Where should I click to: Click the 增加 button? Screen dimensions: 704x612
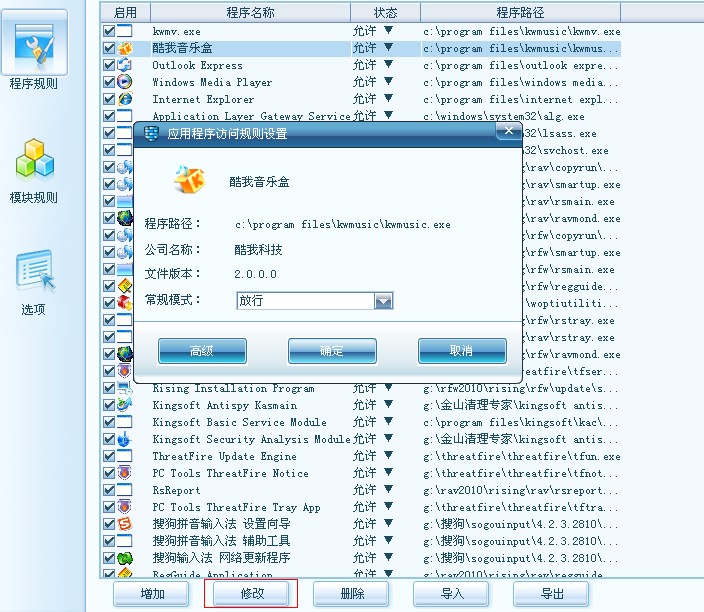[151, 594]
